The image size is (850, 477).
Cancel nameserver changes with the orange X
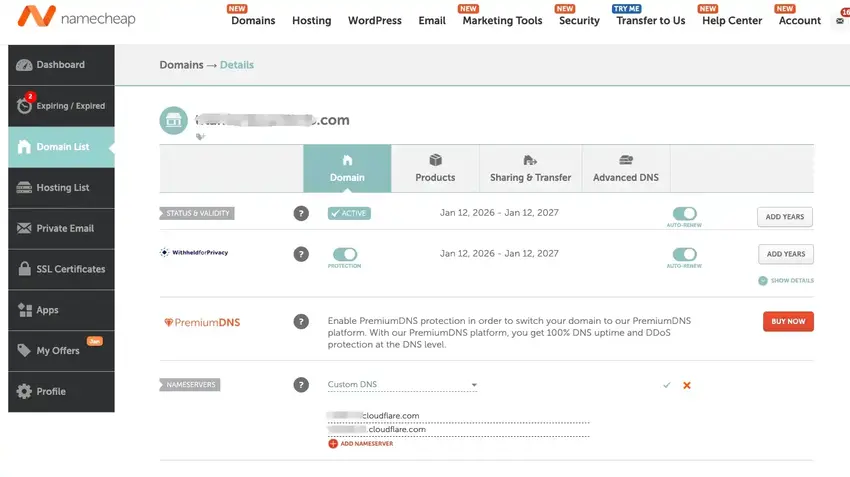687,385
